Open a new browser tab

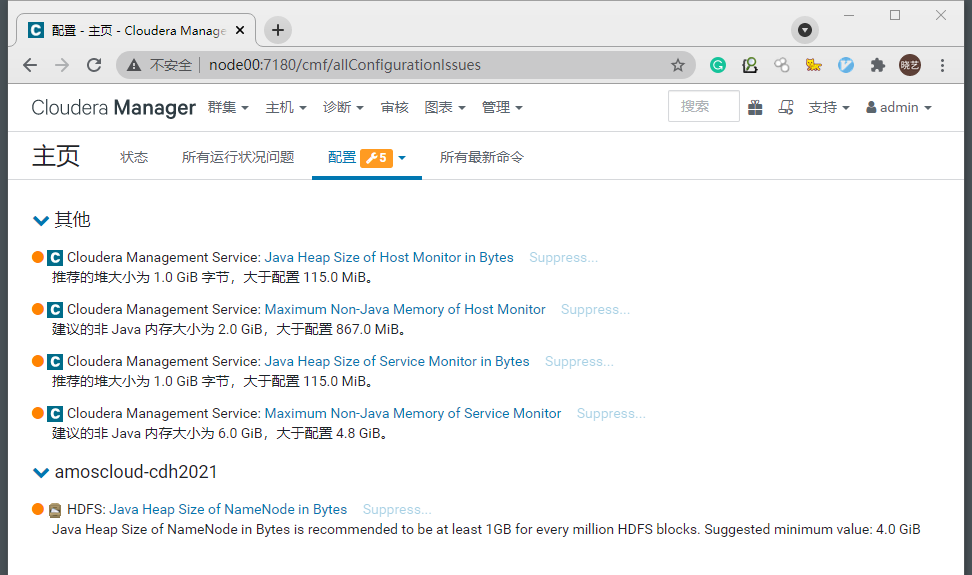coord(278,30)
